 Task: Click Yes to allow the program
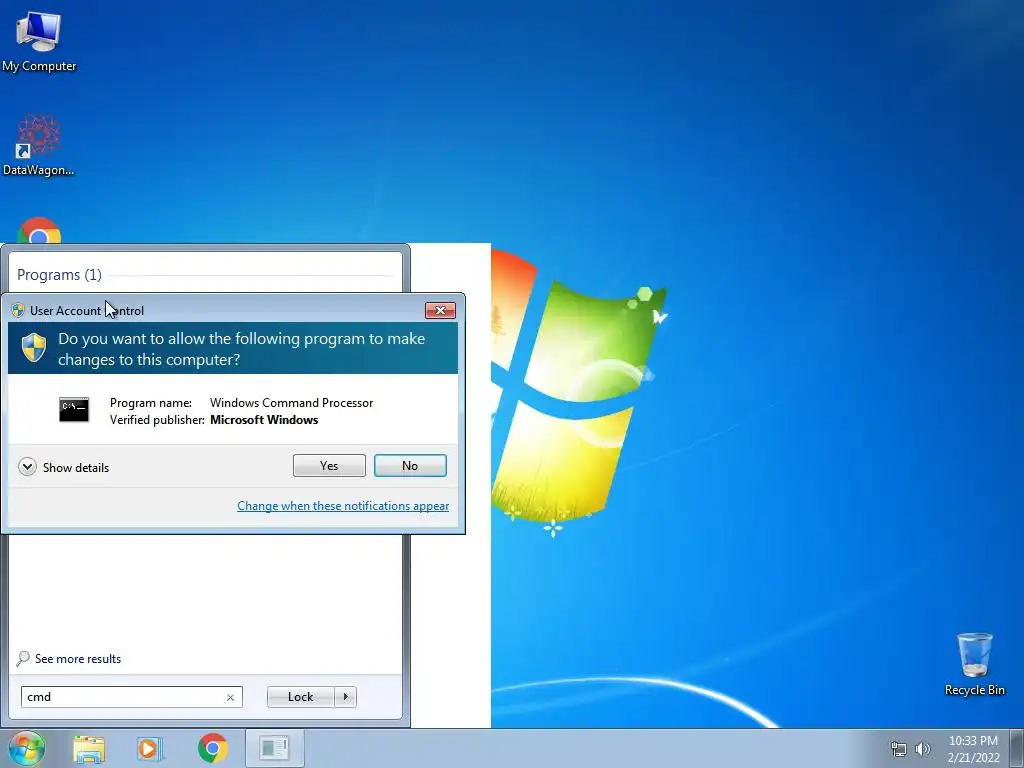click(329, 466)
